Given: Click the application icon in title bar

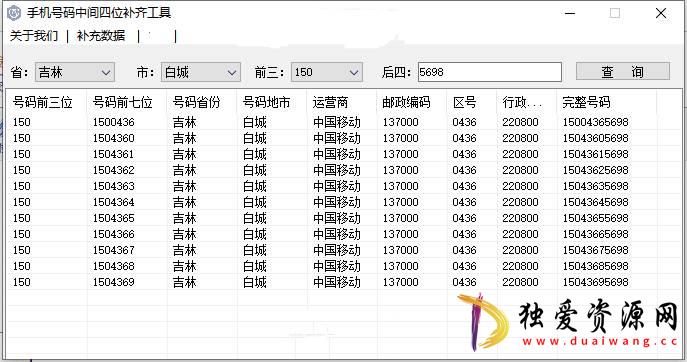Looking at the screenshot, I should pos(14,13).
